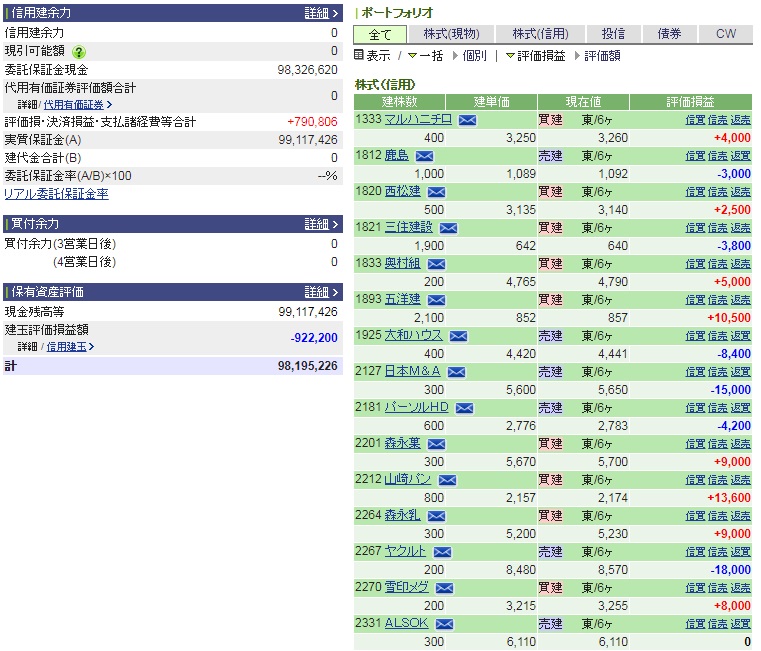Switch to the 株式(信用) tab
This screenshot has height=651, width=761.
(540, 34)
